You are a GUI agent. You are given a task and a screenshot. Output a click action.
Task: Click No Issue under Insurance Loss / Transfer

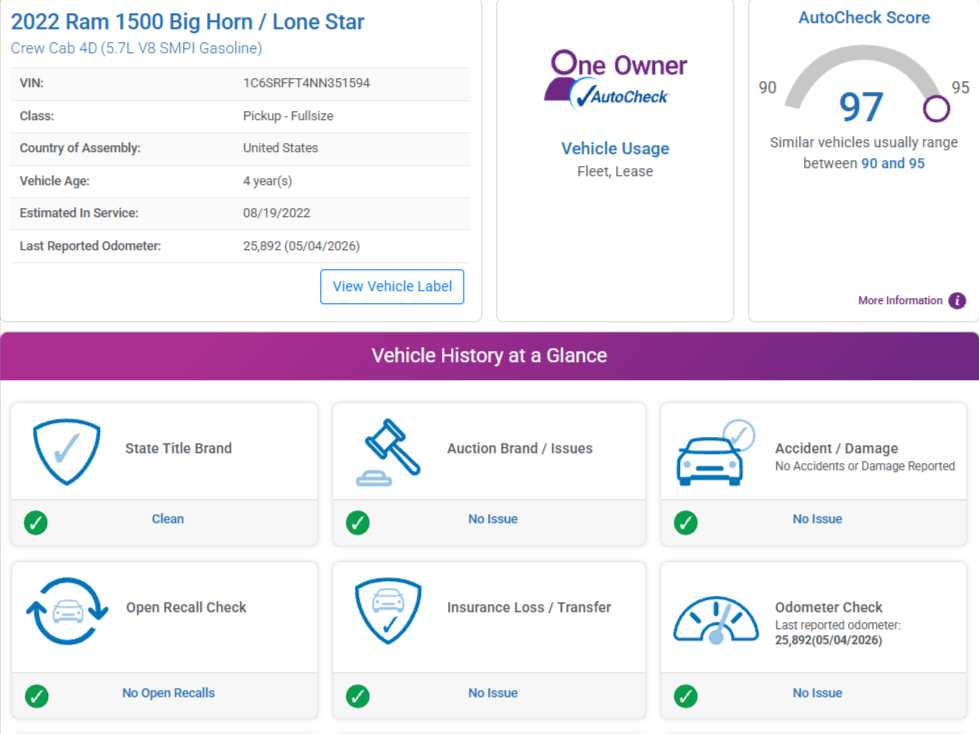[x=493, y=693]
